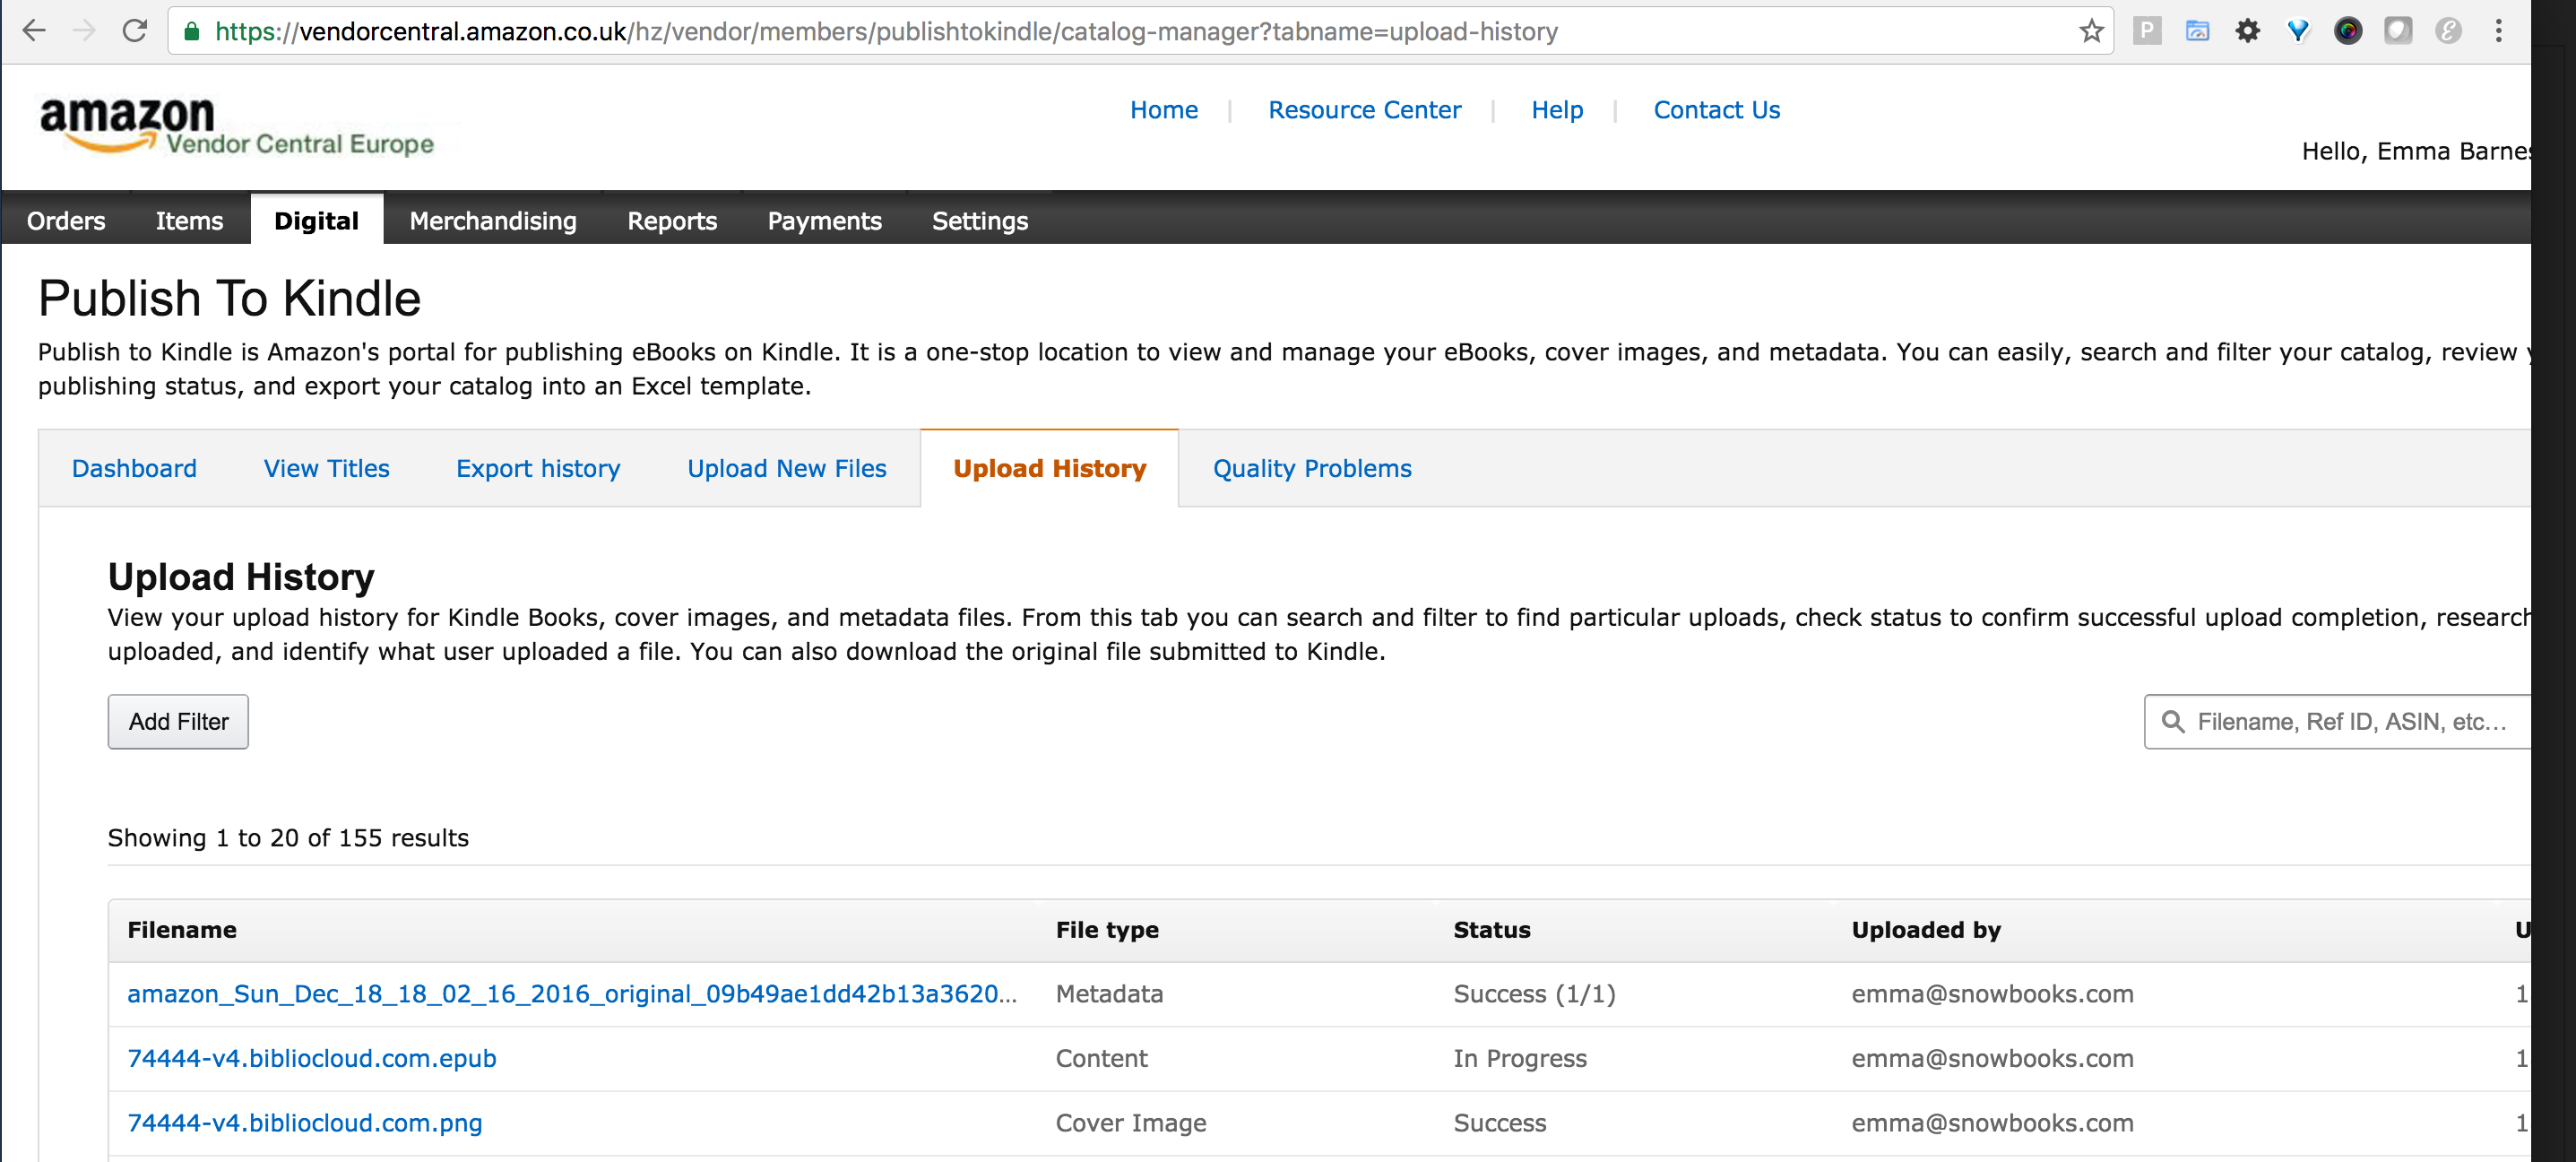Reload the page with refresh icon
The height and width of the screenshot is (1162, 2576).
135,31
